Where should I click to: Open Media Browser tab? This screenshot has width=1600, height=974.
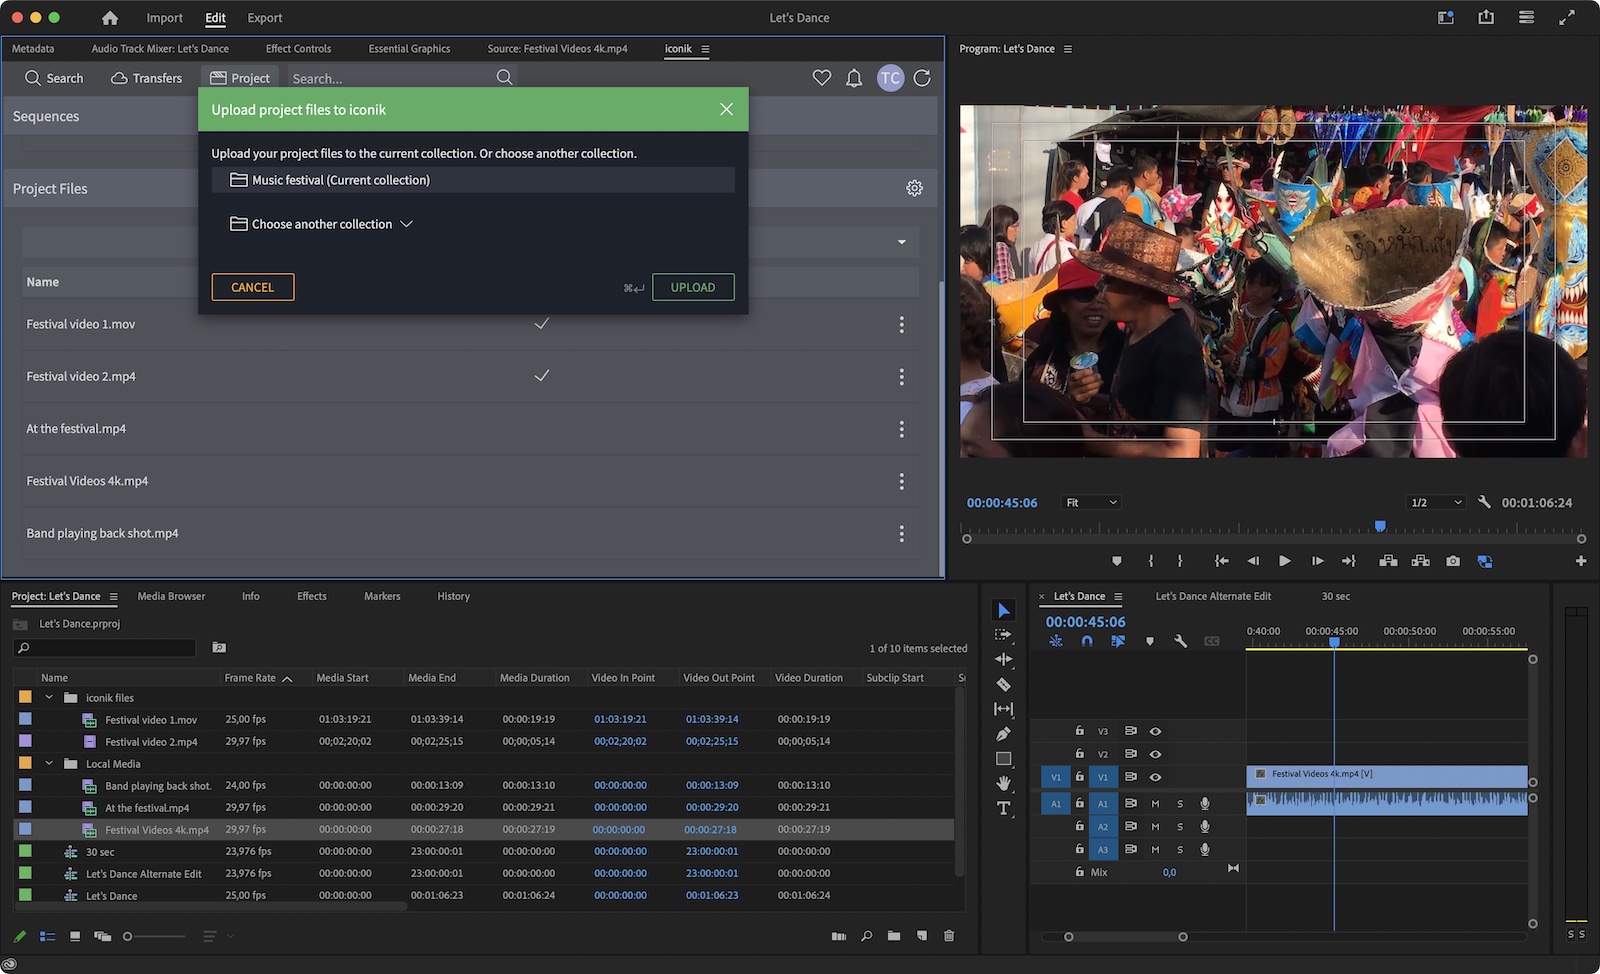tap(171, 596)
